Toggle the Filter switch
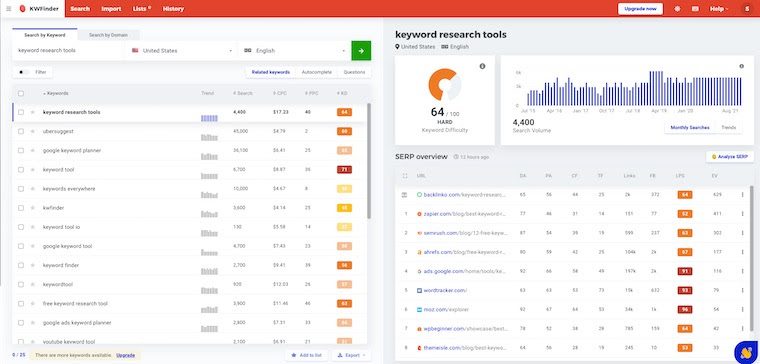The width and height of the screenshot is (760, 364). click(x=23, y=72)
